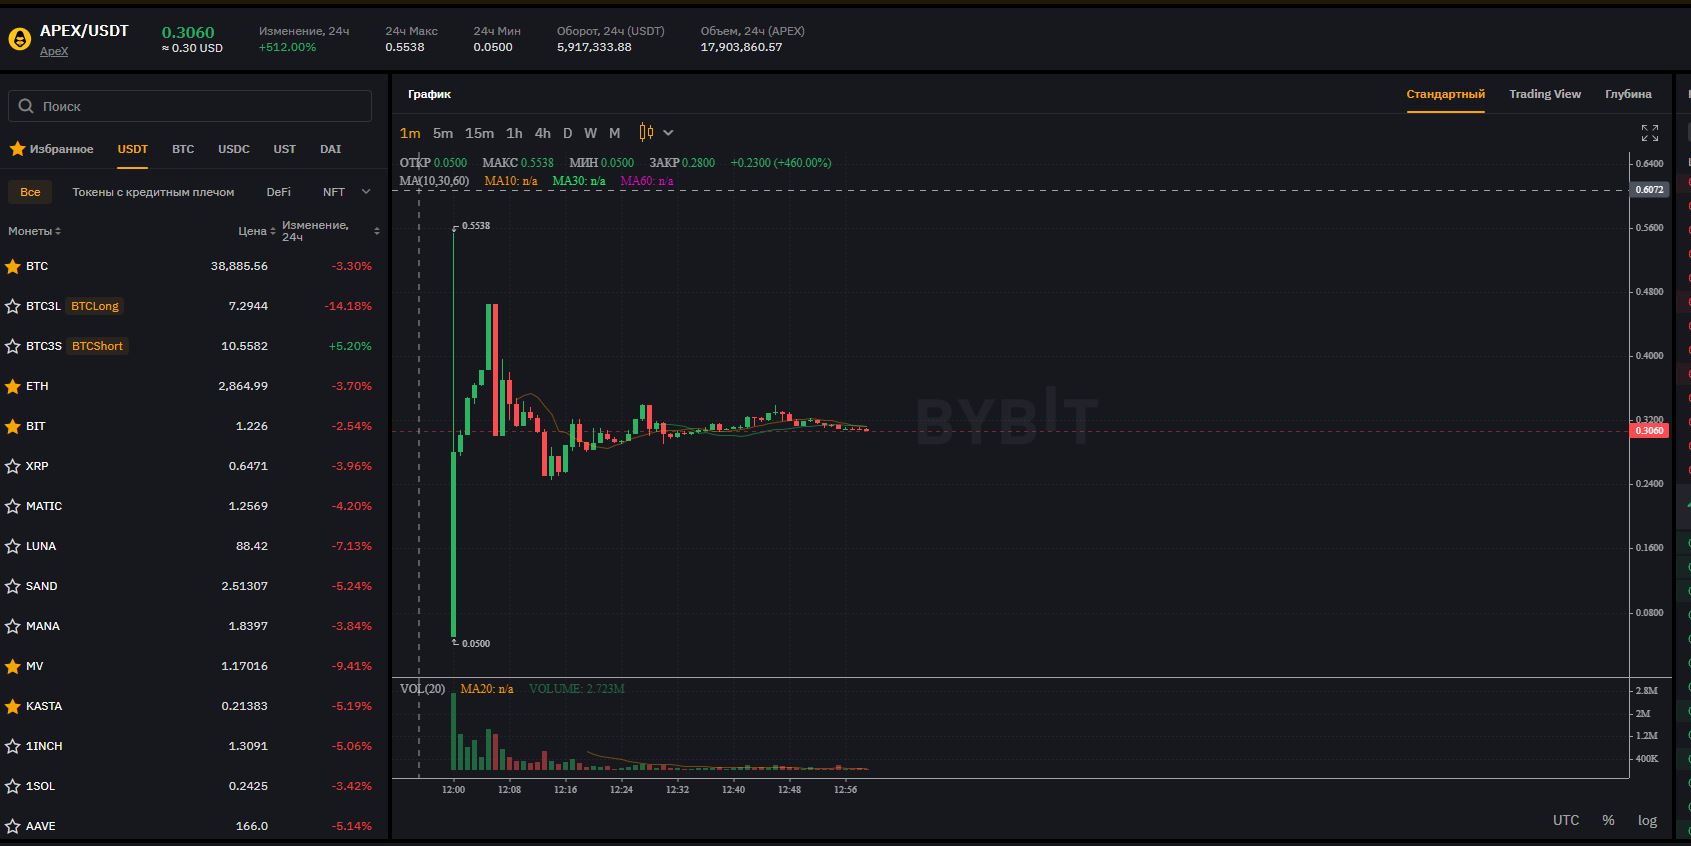
Task: Sort list by Цена column
Action: pyautogui.click(x=257, y=231)
